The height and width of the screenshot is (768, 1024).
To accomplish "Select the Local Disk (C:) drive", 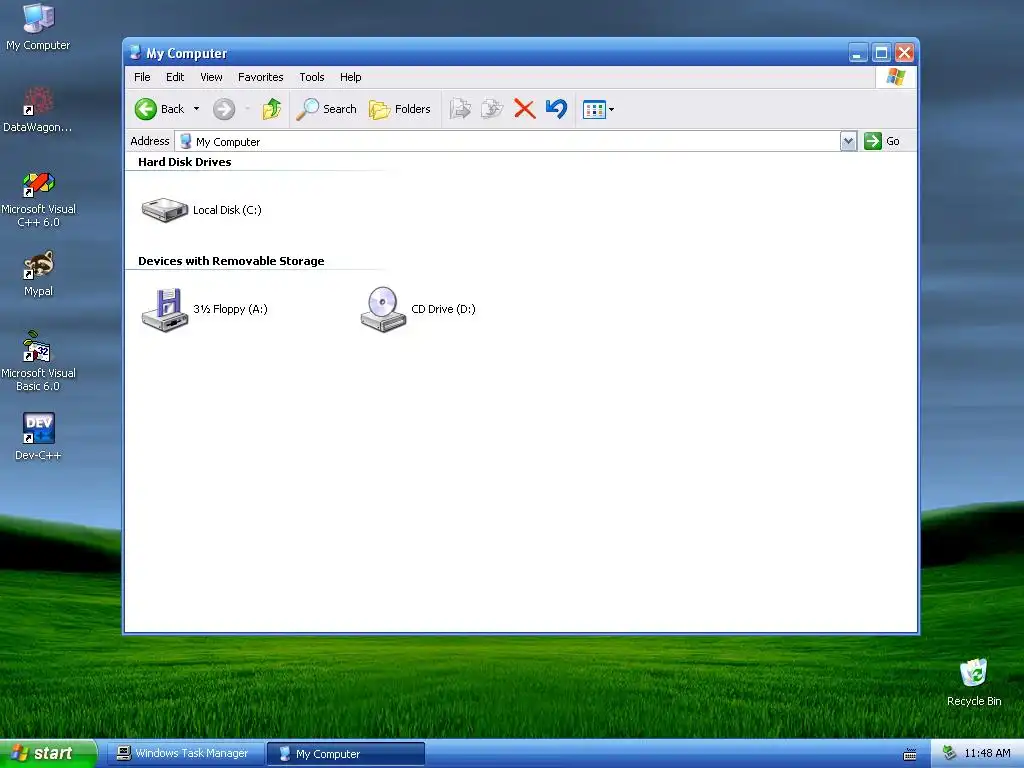I will point(201,210).
